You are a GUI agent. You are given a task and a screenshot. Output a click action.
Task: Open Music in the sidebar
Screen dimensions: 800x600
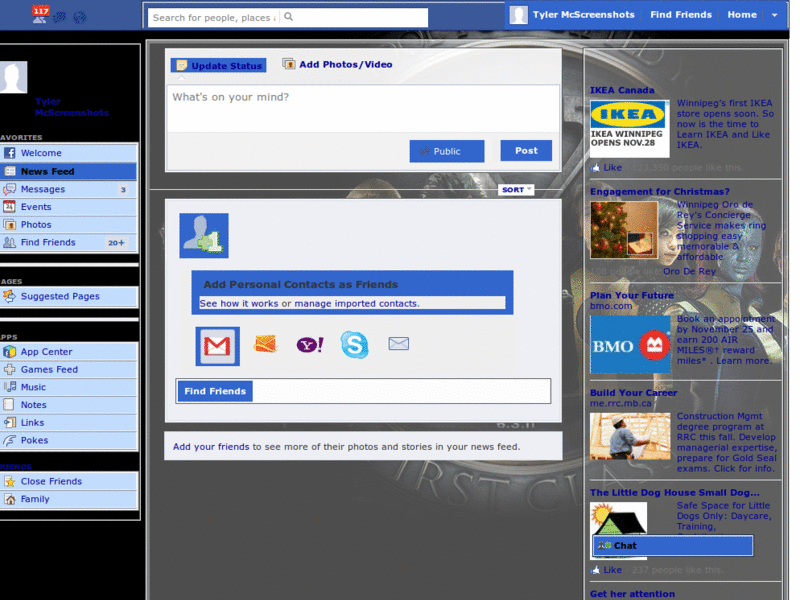click(69, 387)
